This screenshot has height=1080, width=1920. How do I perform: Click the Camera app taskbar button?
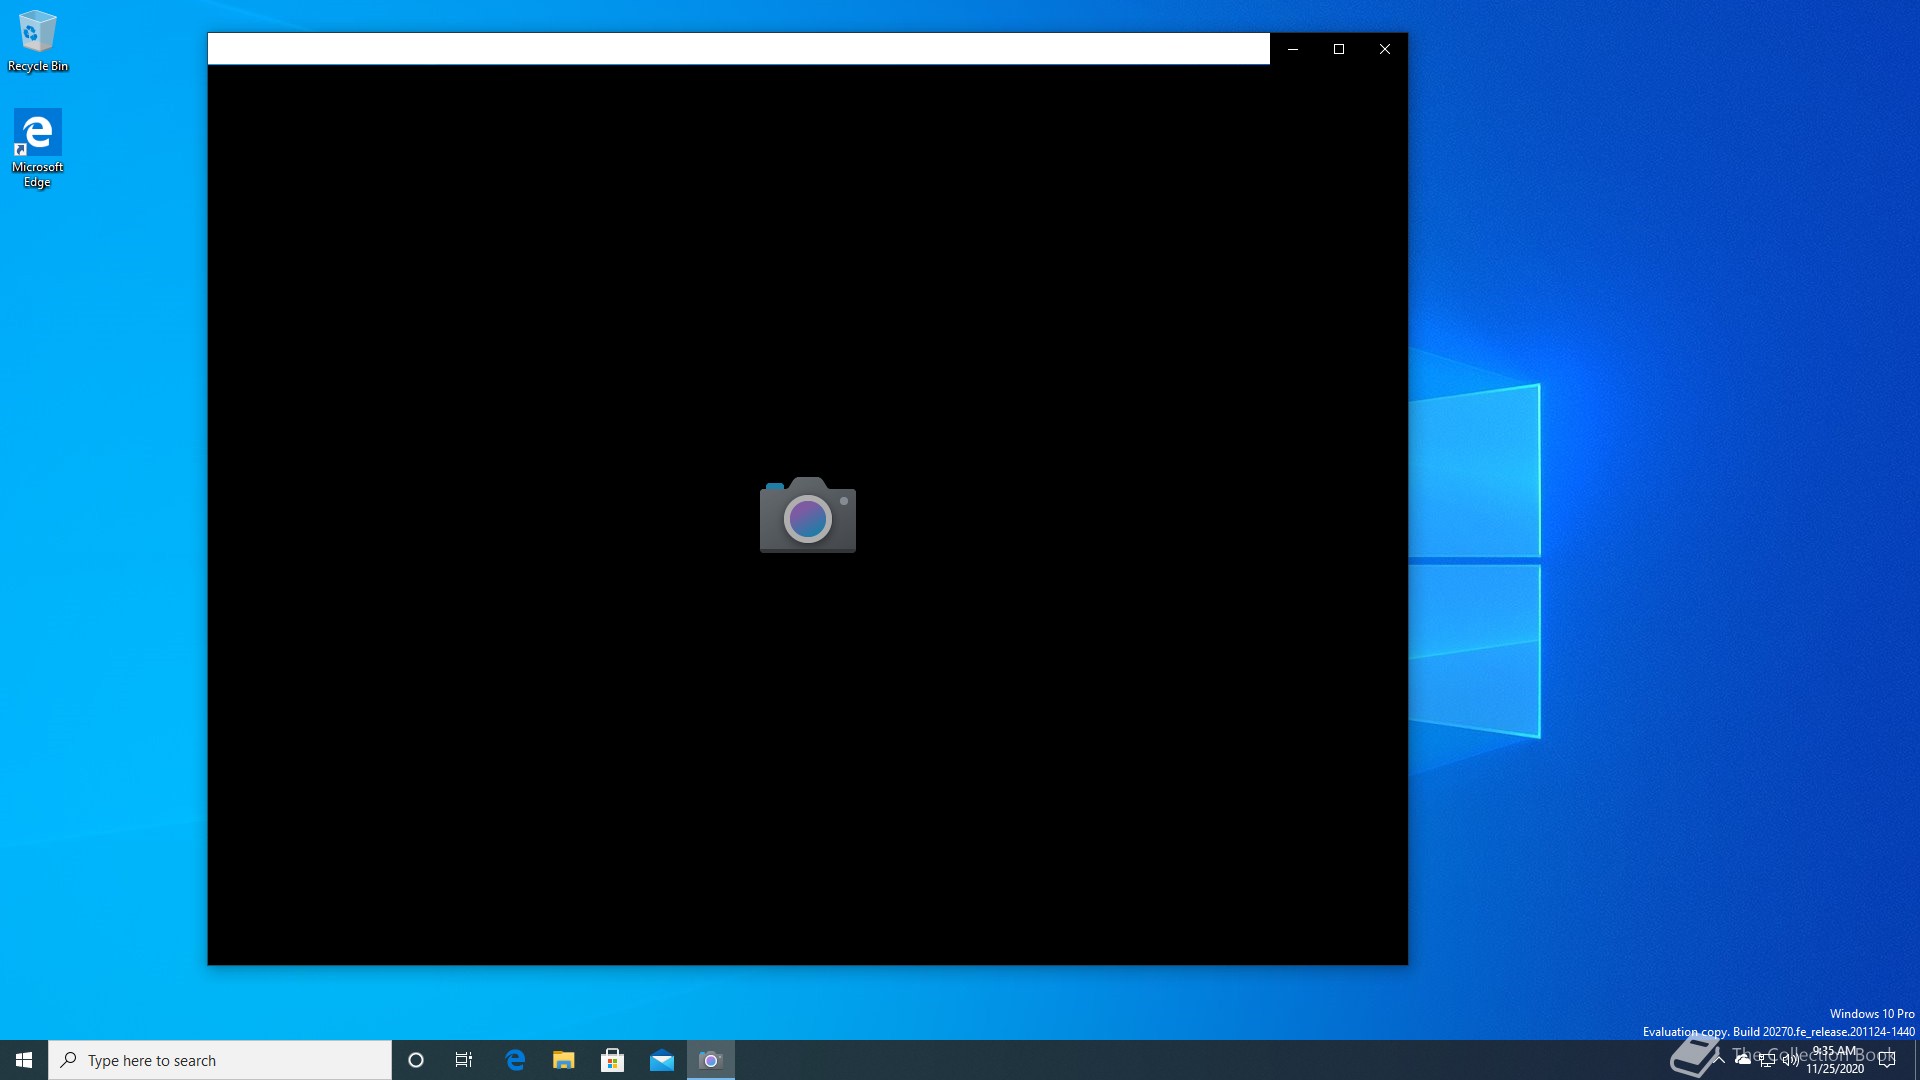(x=711, y=1060)
